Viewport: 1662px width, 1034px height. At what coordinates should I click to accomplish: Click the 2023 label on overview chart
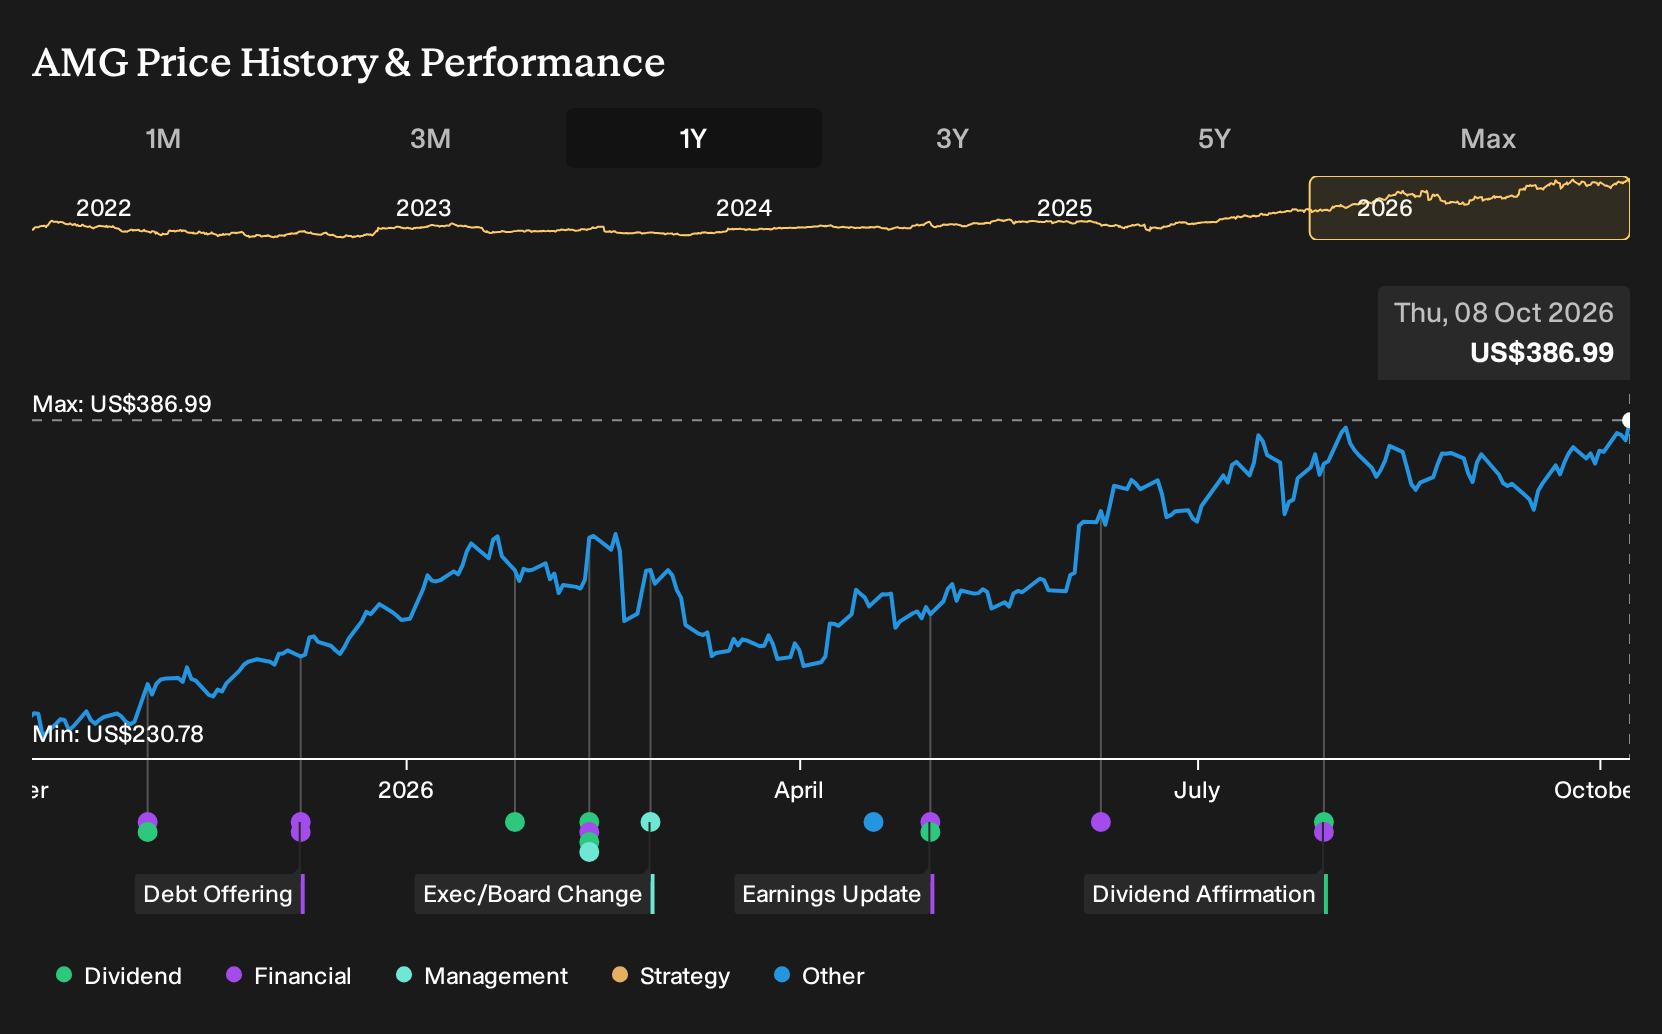[424, 208]
